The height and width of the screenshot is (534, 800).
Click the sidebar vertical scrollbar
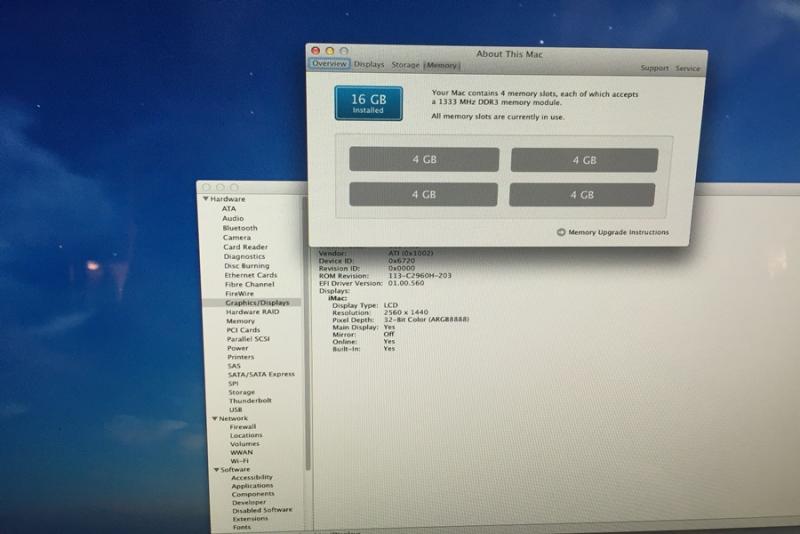[x=307, y=334]
